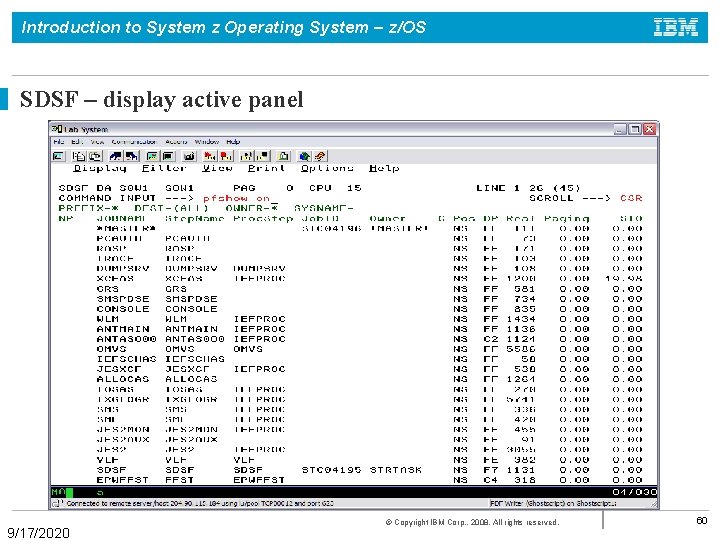Open the Color Mapping toolbar icon
Image resolution: width=720 pixels, height=540 pixels.
(x=168, y=156)
